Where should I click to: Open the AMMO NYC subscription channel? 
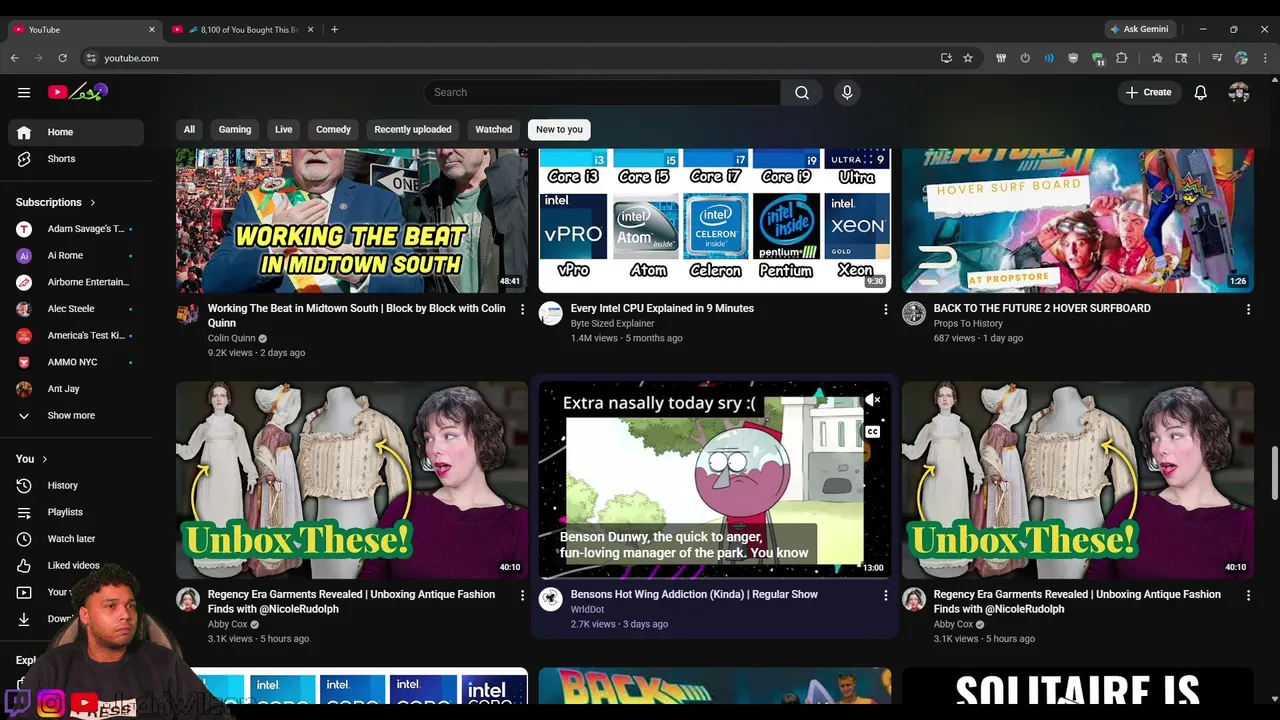(76, 362)
